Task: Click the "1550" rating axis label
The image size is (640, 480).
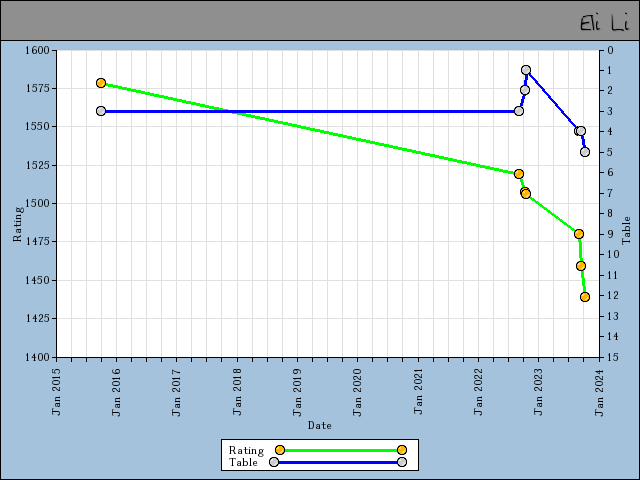Action: pyautogui.click(x=37, y=127)
